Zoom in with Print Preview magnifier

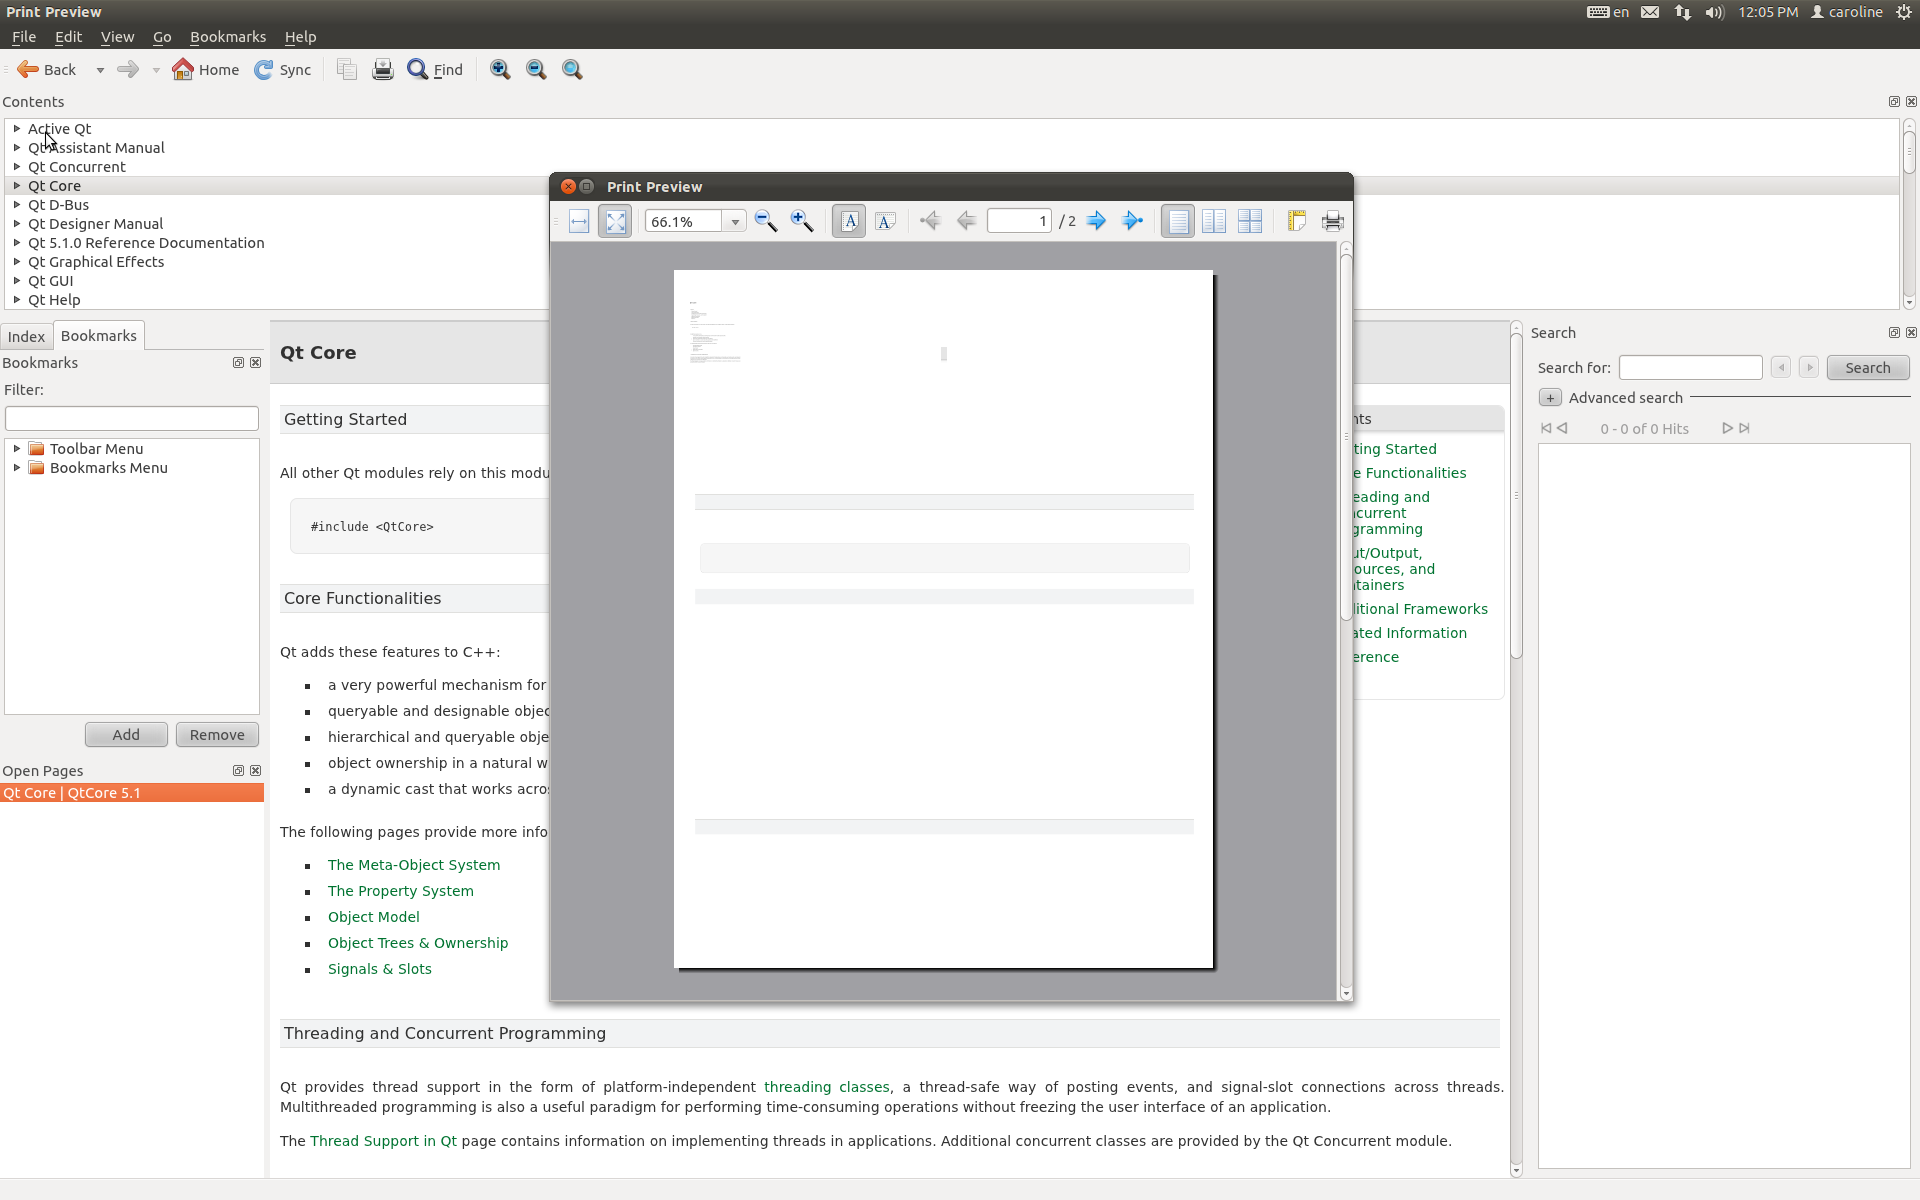pos(802,221)
